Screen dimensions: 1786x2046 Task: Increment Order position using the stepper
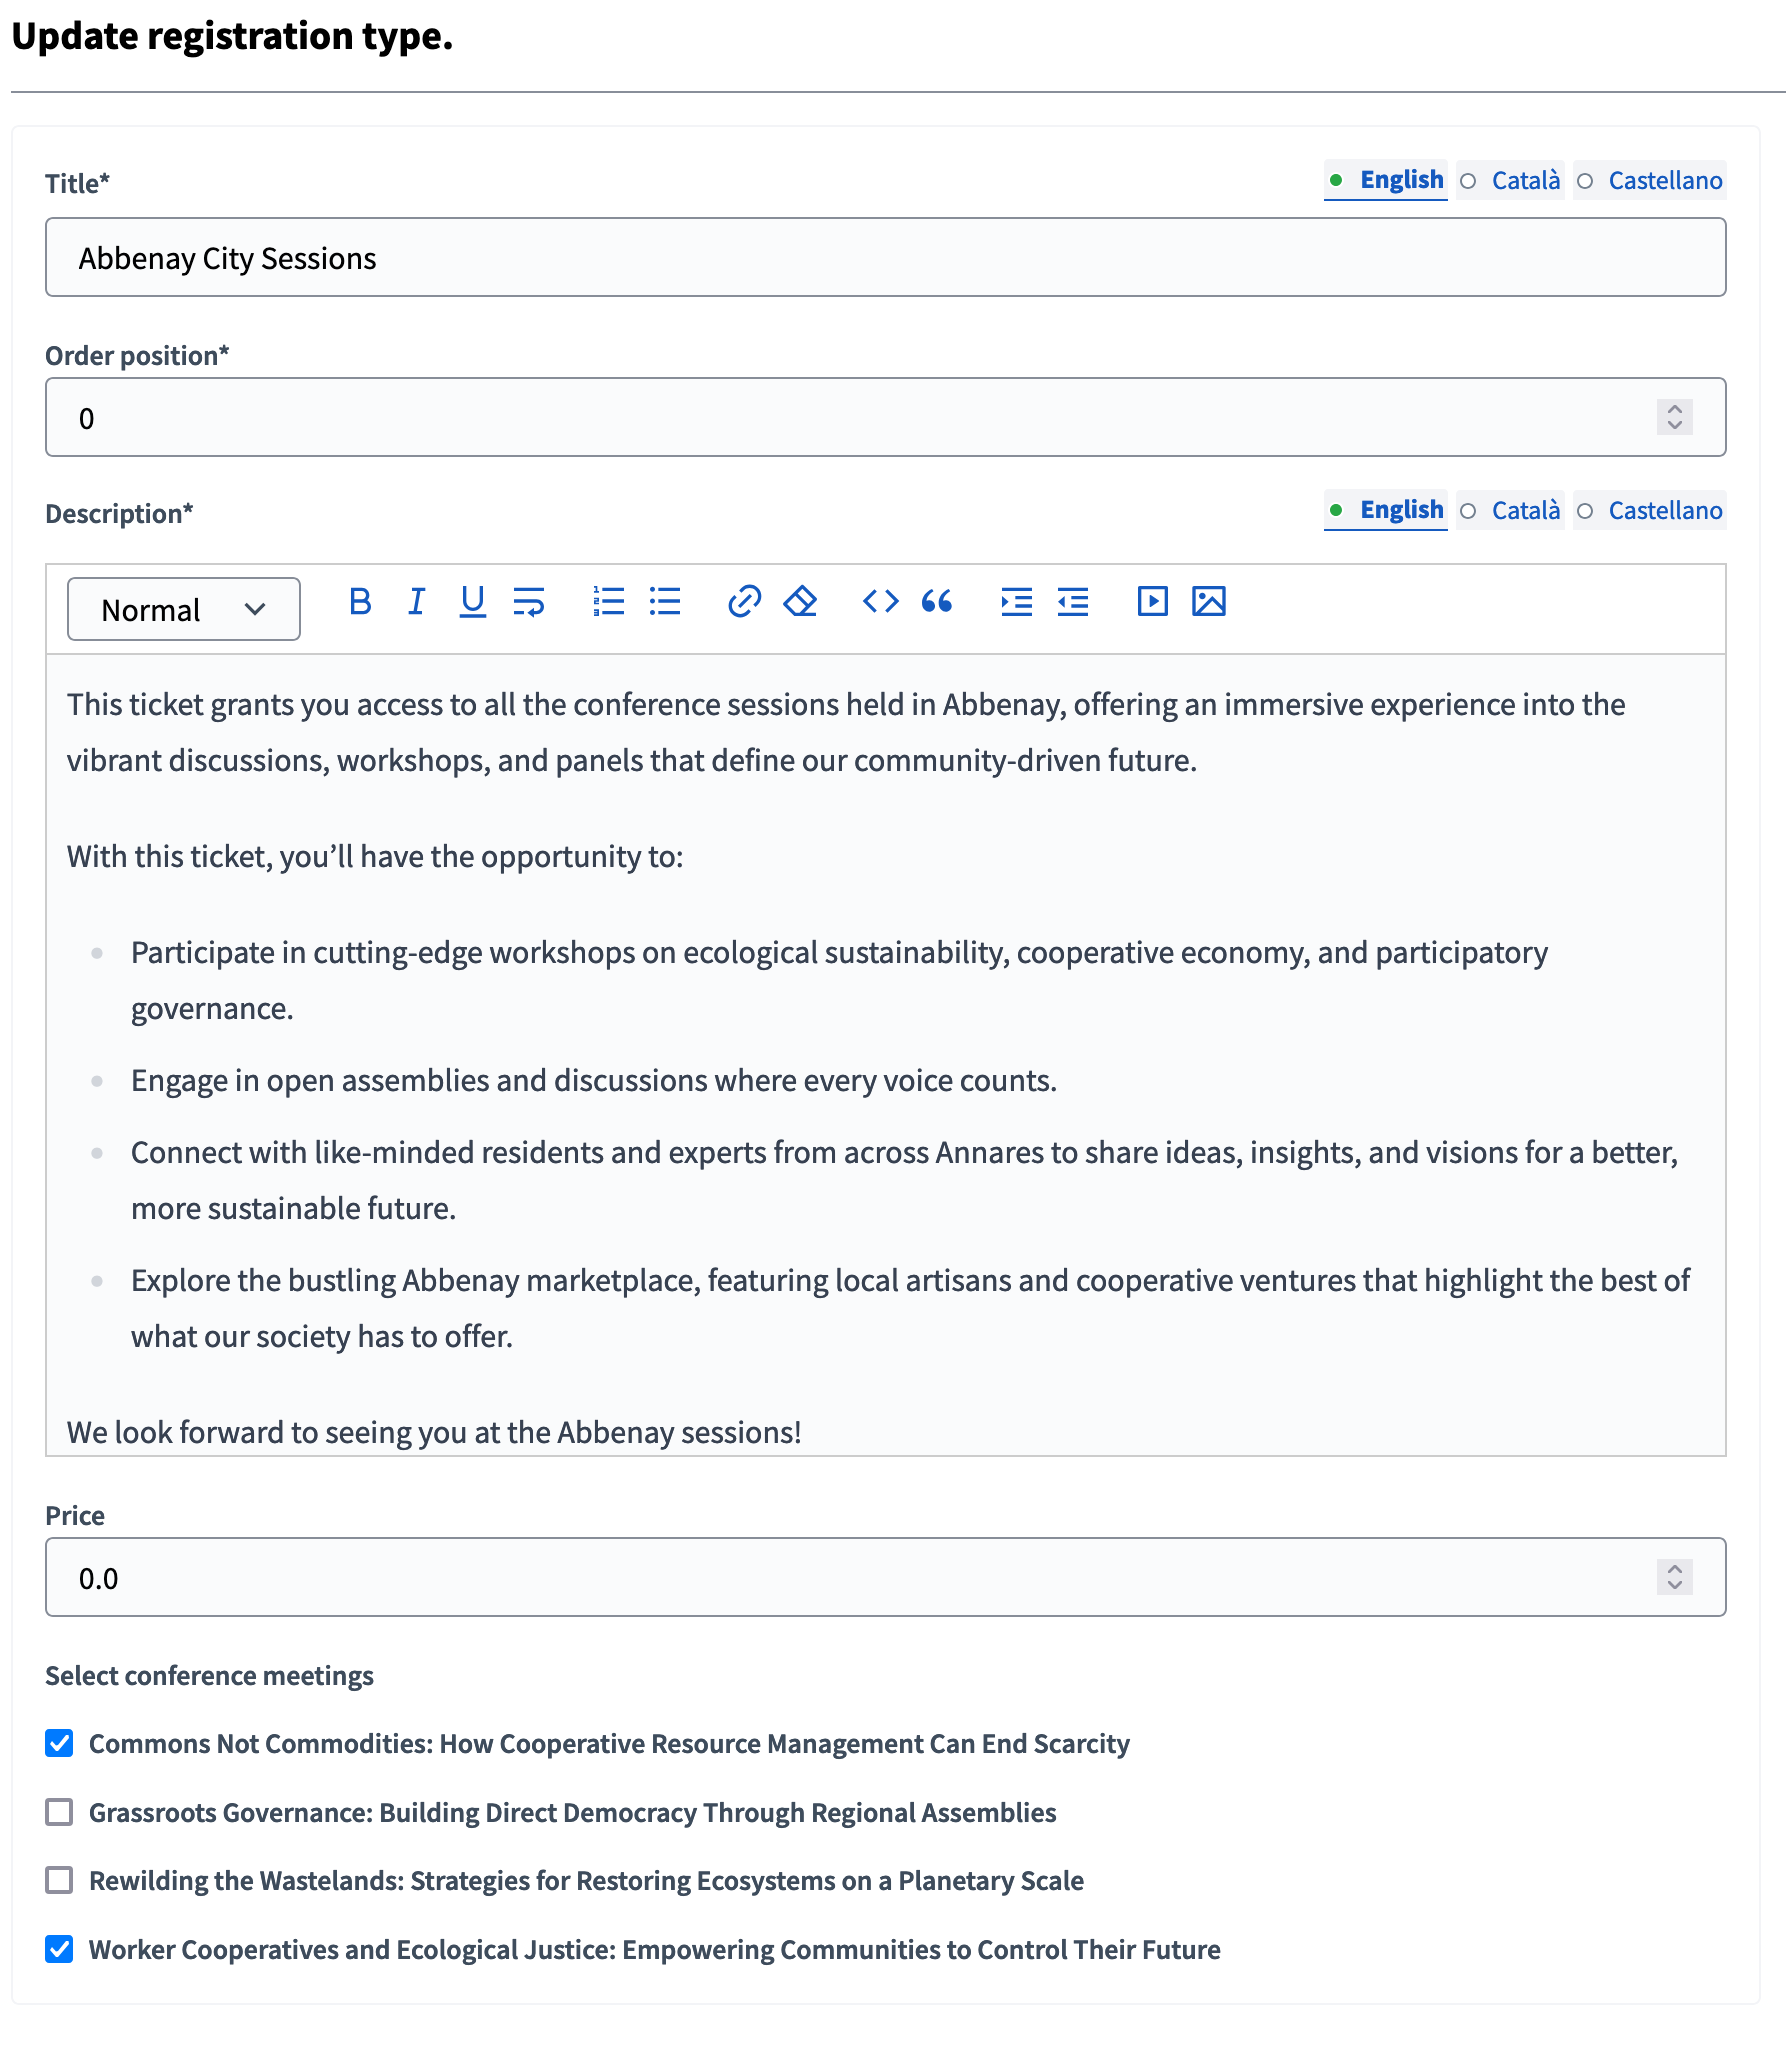click(1673, 409)
